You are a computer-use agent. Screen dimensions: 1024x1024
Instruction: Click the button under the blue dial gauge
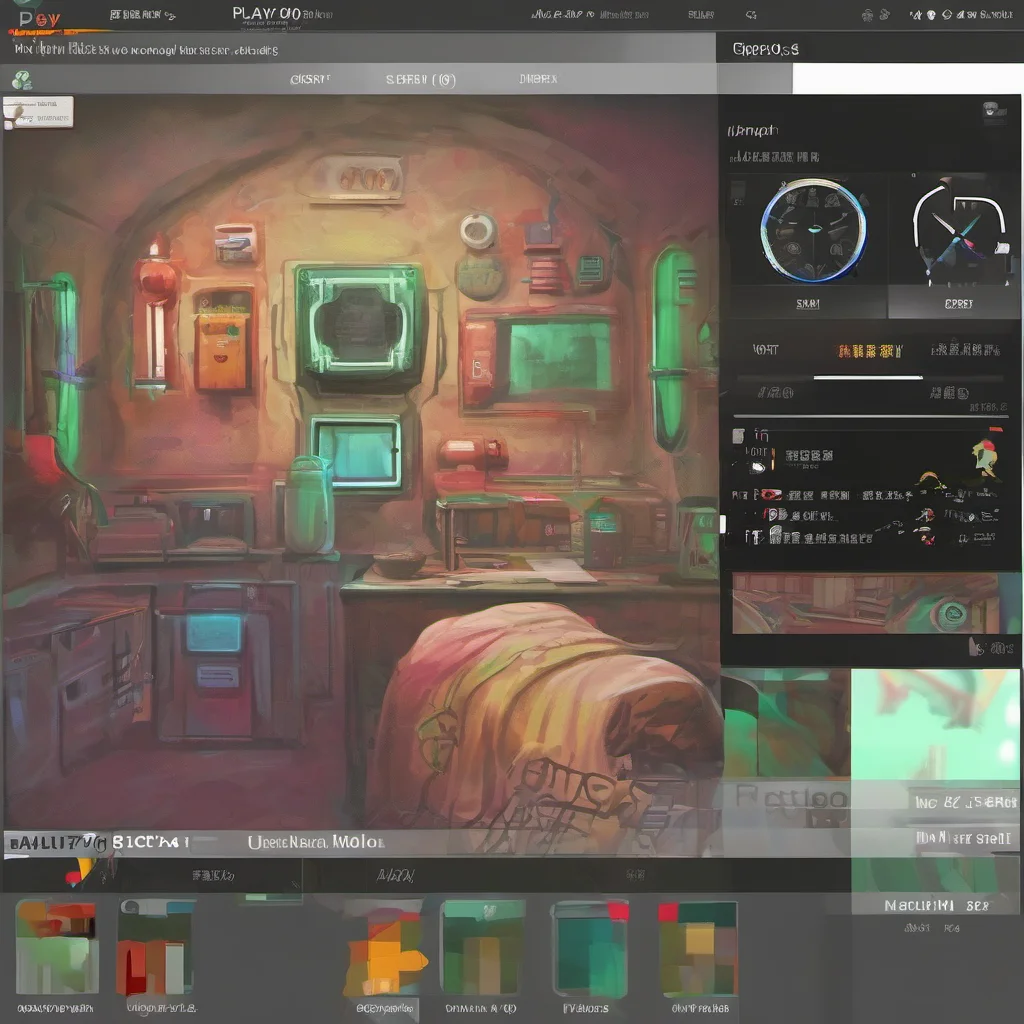pos(807,303)
